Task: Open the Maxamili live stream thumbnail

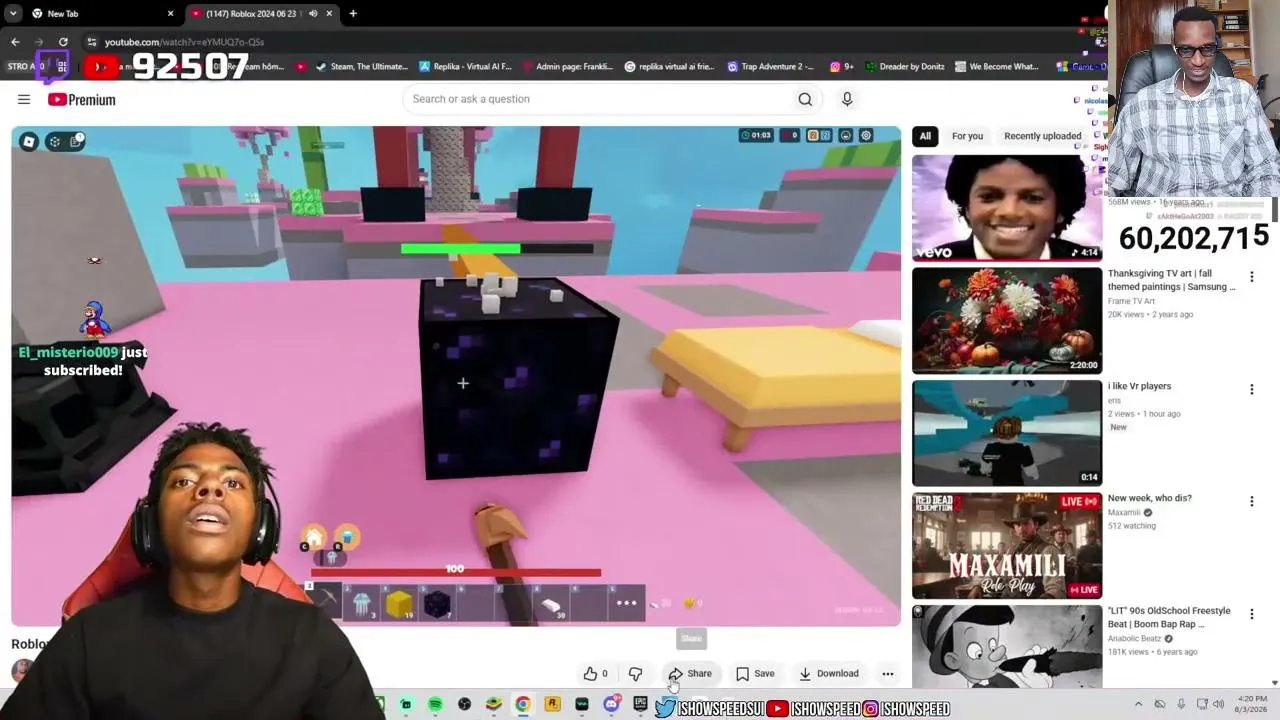Action: coord(1007,545)
